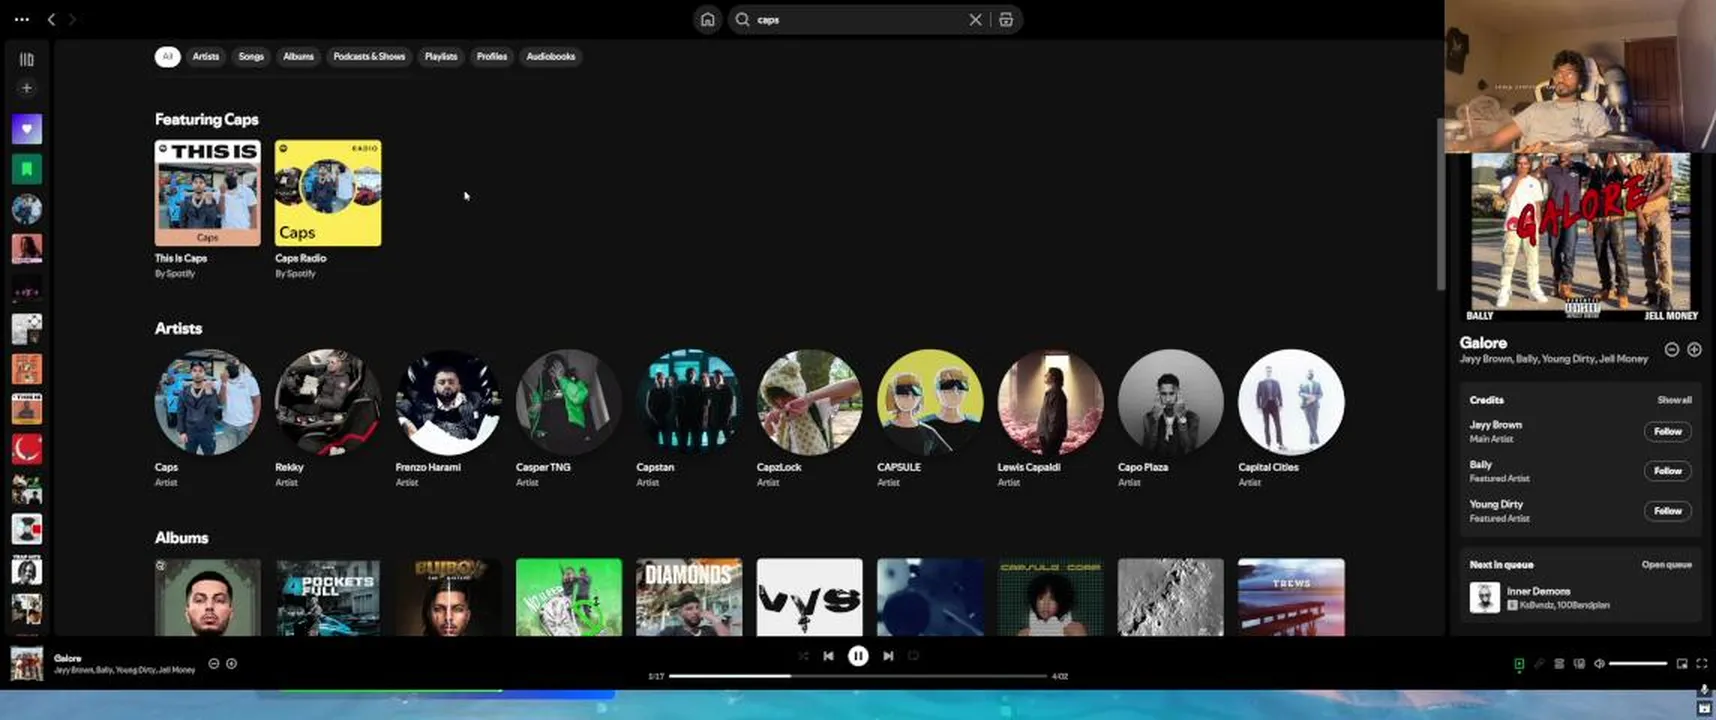
Task: Skip to the next track
Action: [x=888, y=656]
